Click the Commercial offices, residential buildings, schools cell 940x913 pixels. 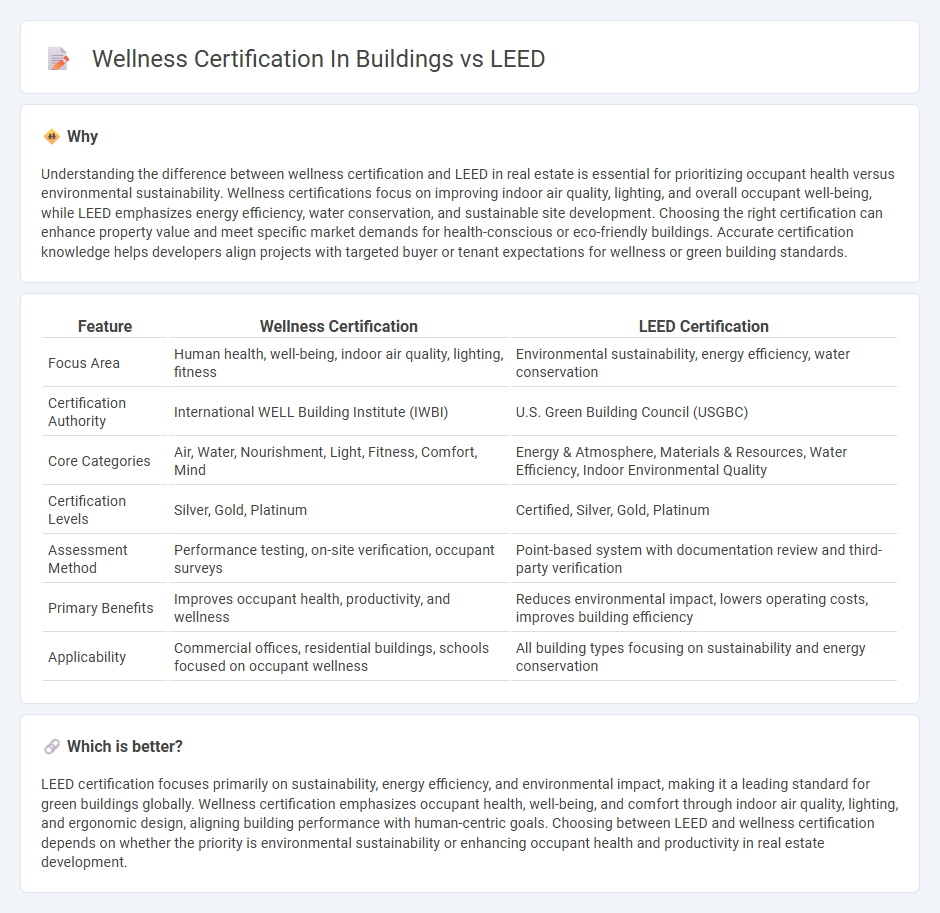339,657
